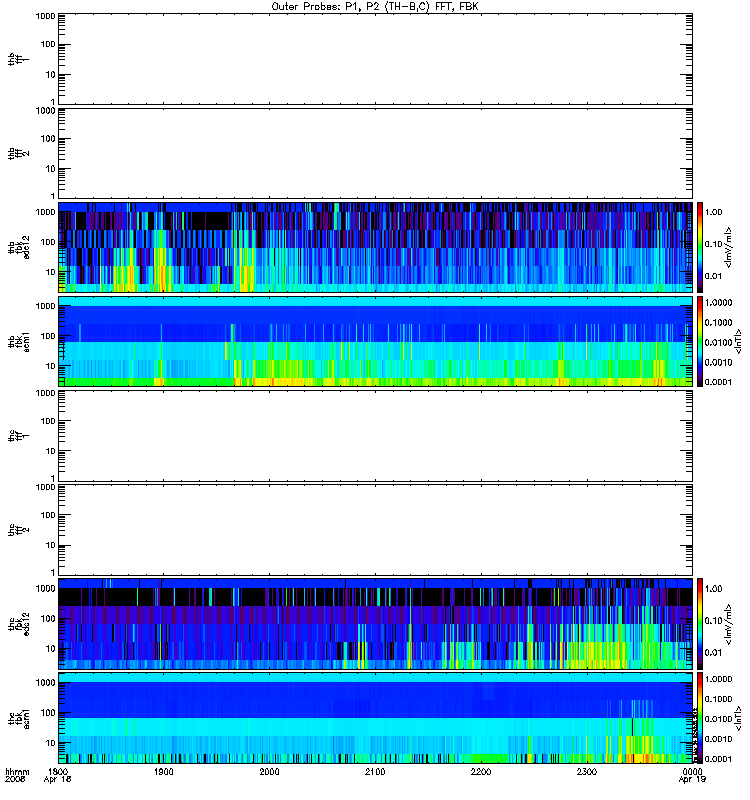Image resolution: width=750 pixels, height=800 pixels.
Task: Click the plot title "Outer Probes: P1, P2 (TH-B,C) FFT, FBK"
Action: coord(375,7)
